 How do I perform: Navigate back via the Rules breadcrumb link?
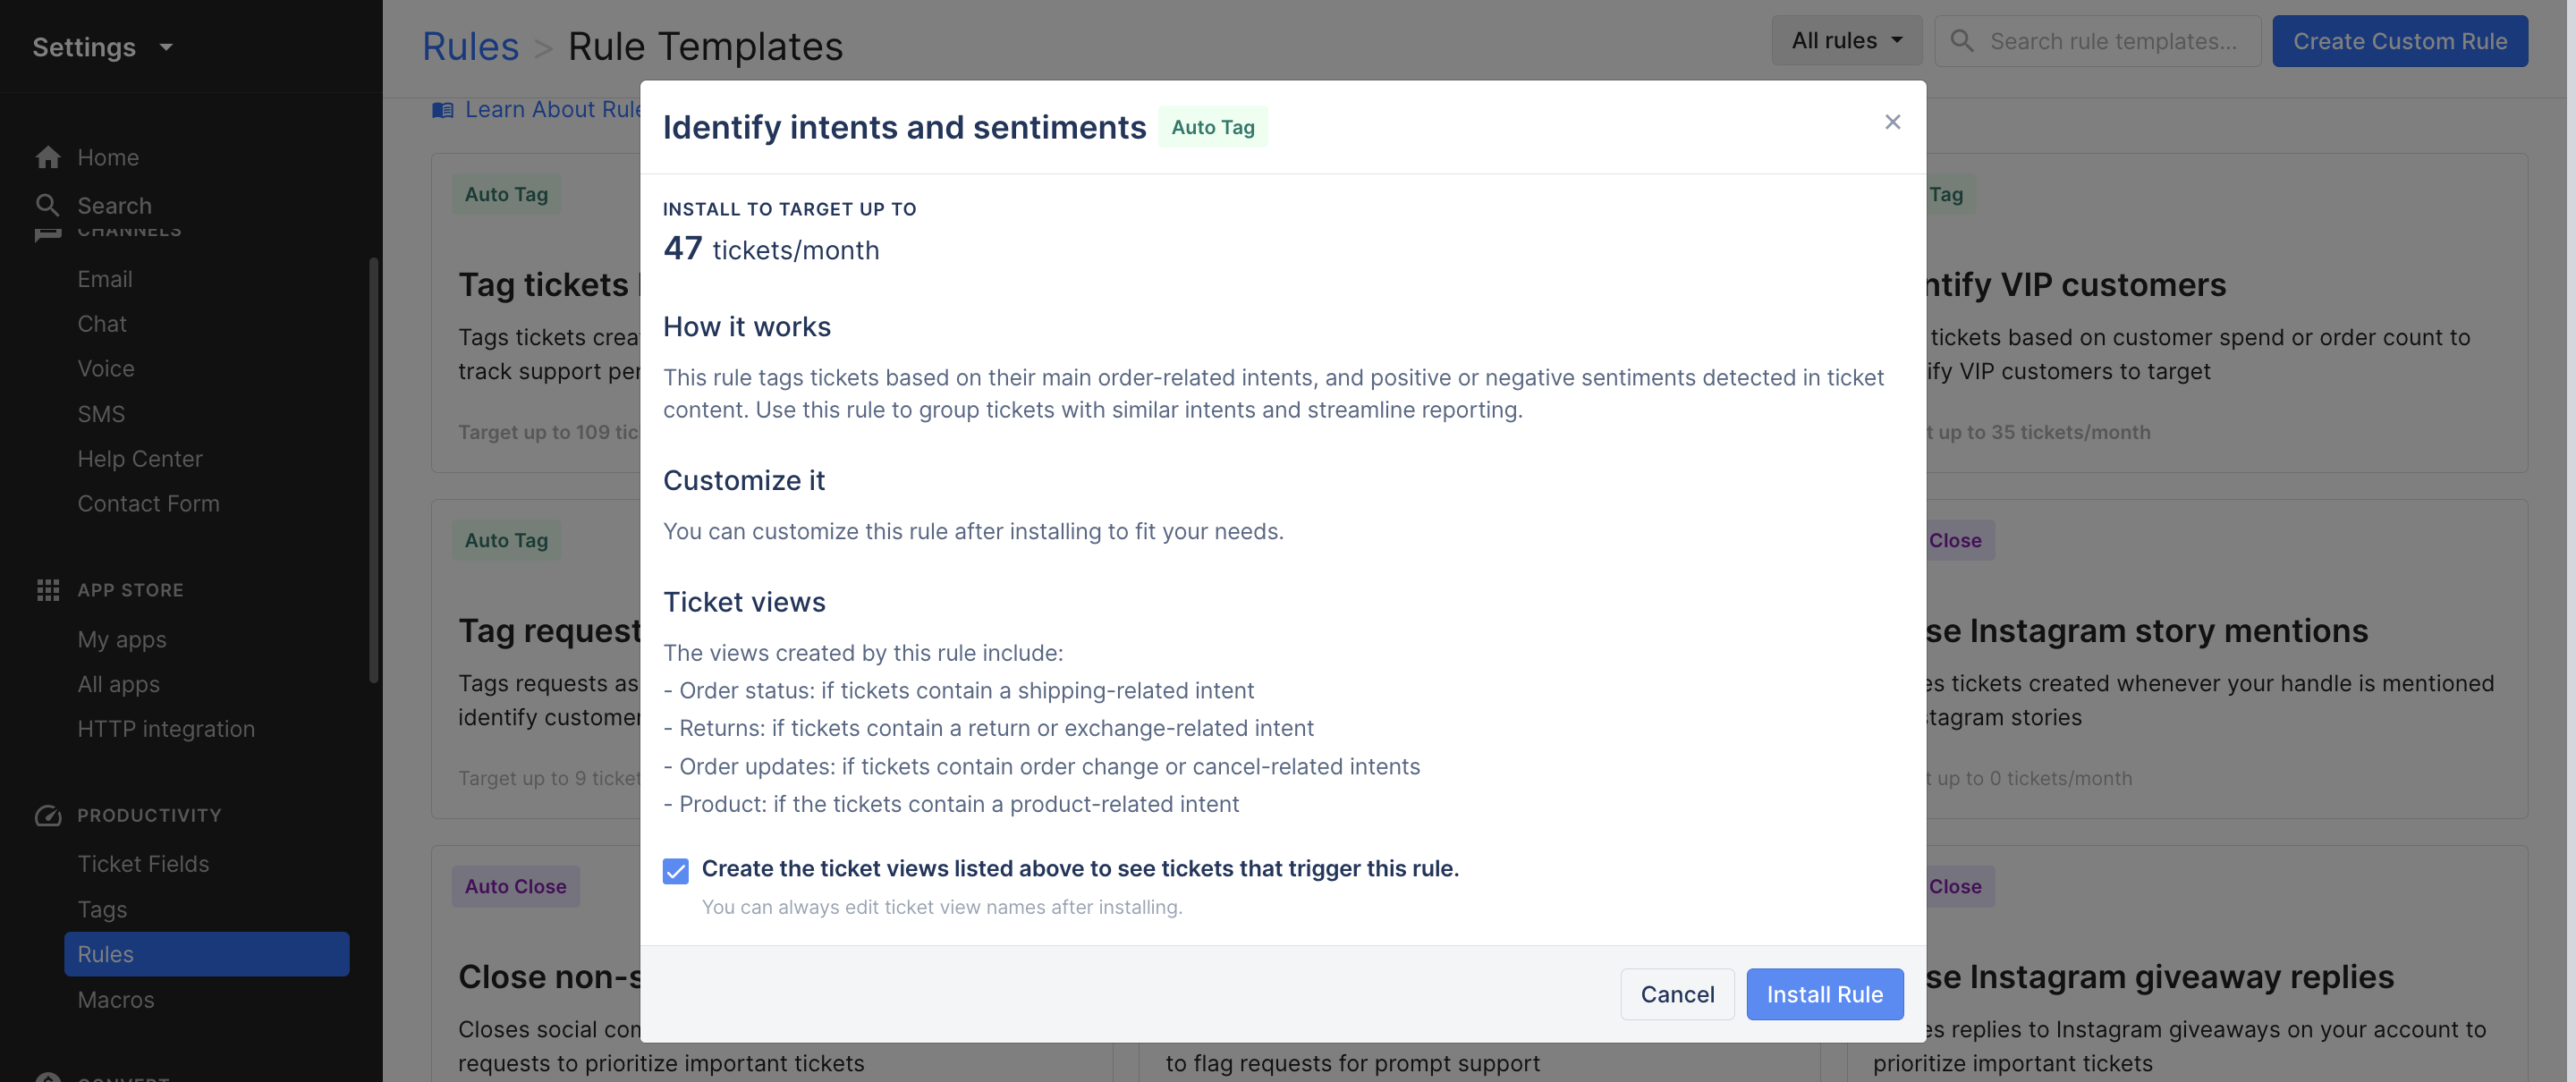(x=470, y=46)
